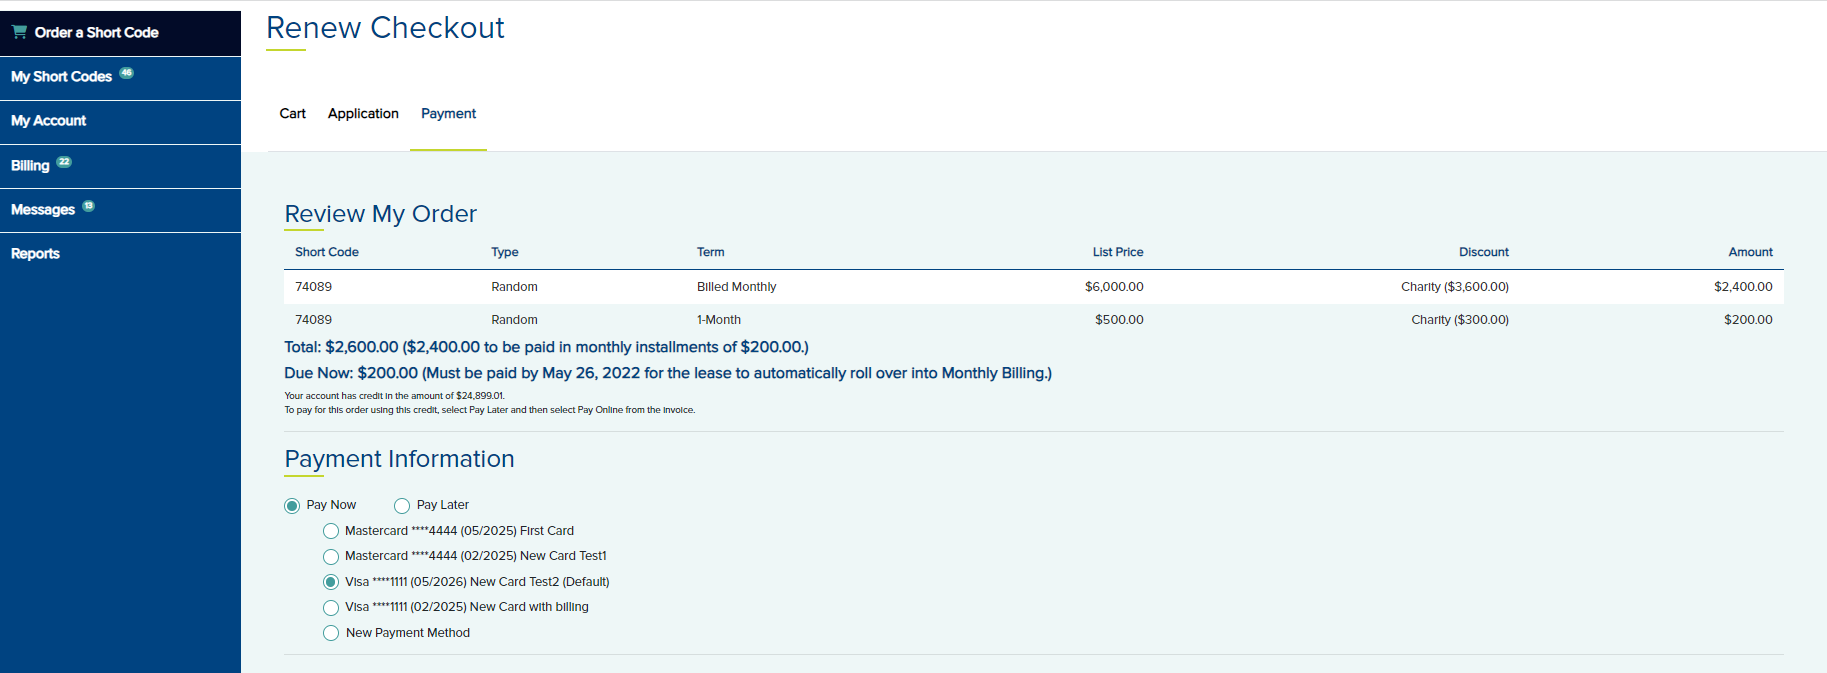Click the Amount column header

click(x=1750, y=252)
